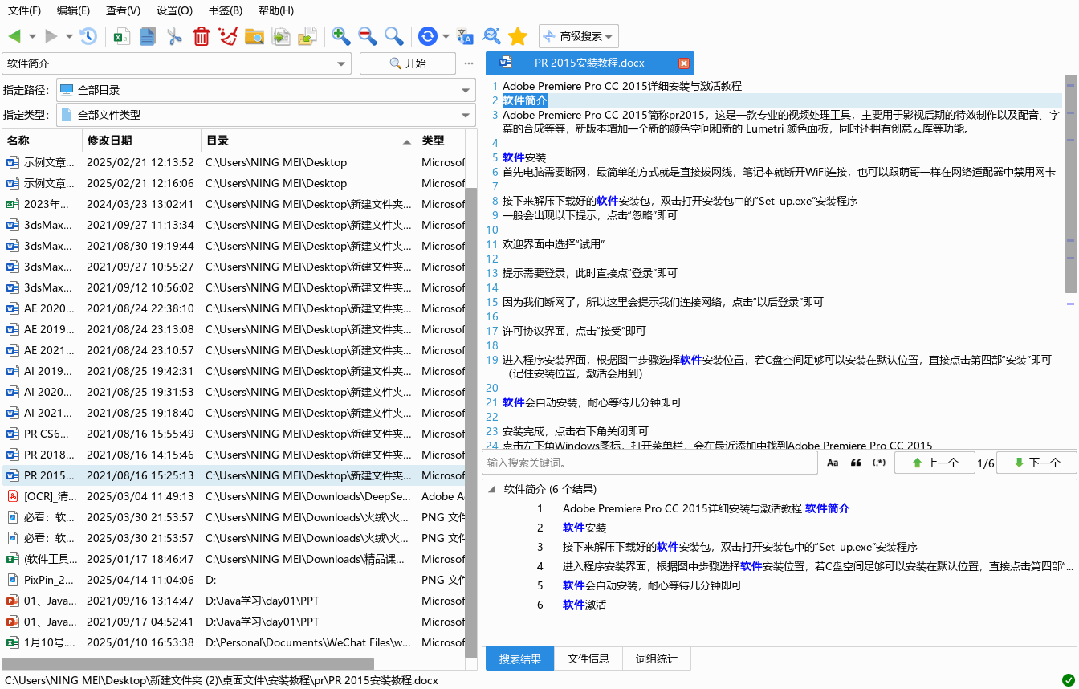Click preview pane vertical scrollbar
This screenshot has height=689, width=1079.
[x=1071, y=186]
